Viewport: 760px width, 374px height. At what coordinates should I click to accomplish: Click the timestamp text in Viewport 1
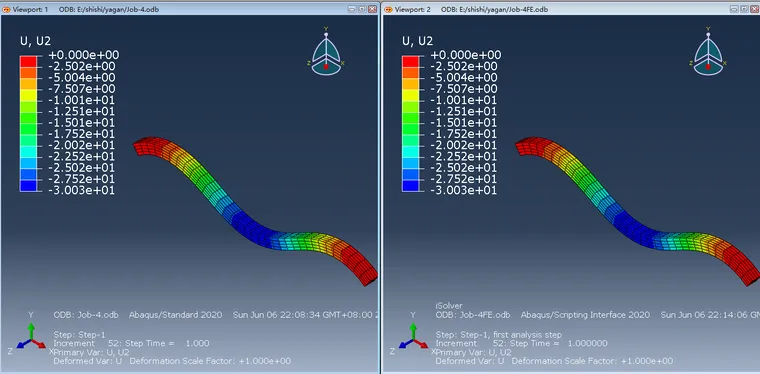tap(305, 315)
